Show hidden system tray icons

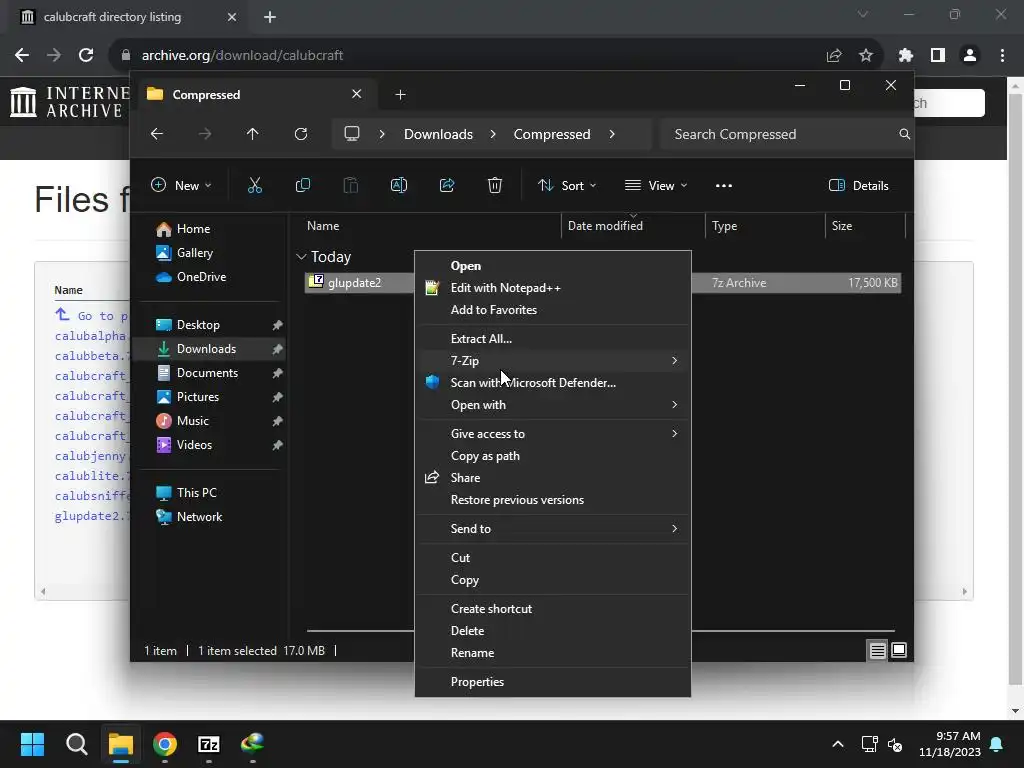coord(838,744)
